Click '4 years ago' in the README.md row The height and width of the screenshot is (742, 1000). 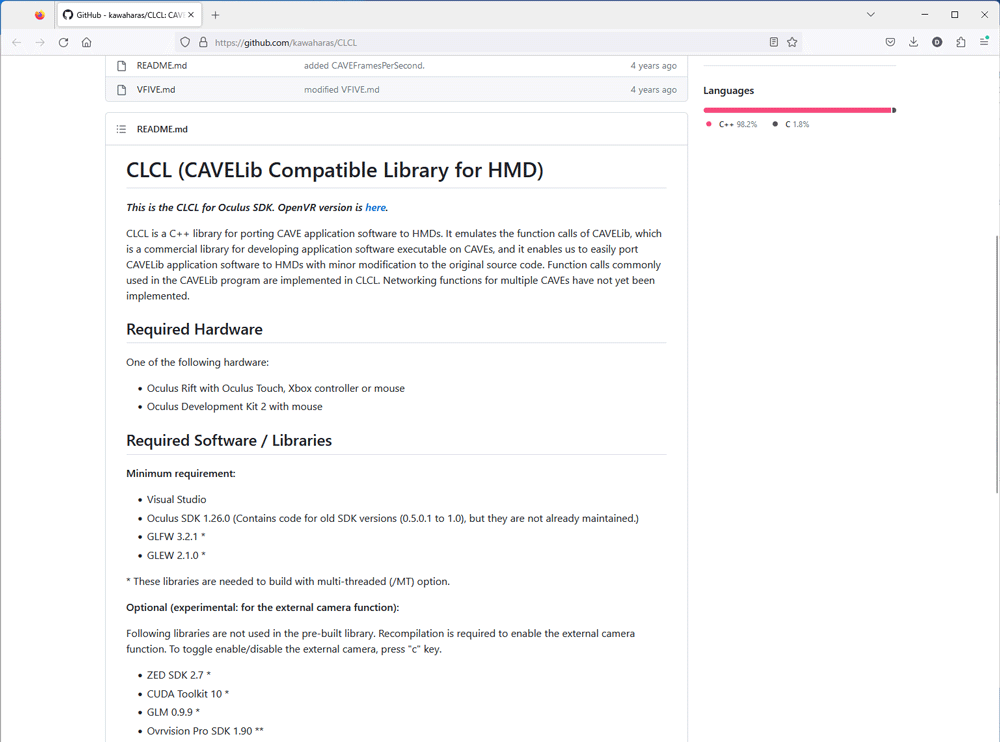click(x=654, y=66)
